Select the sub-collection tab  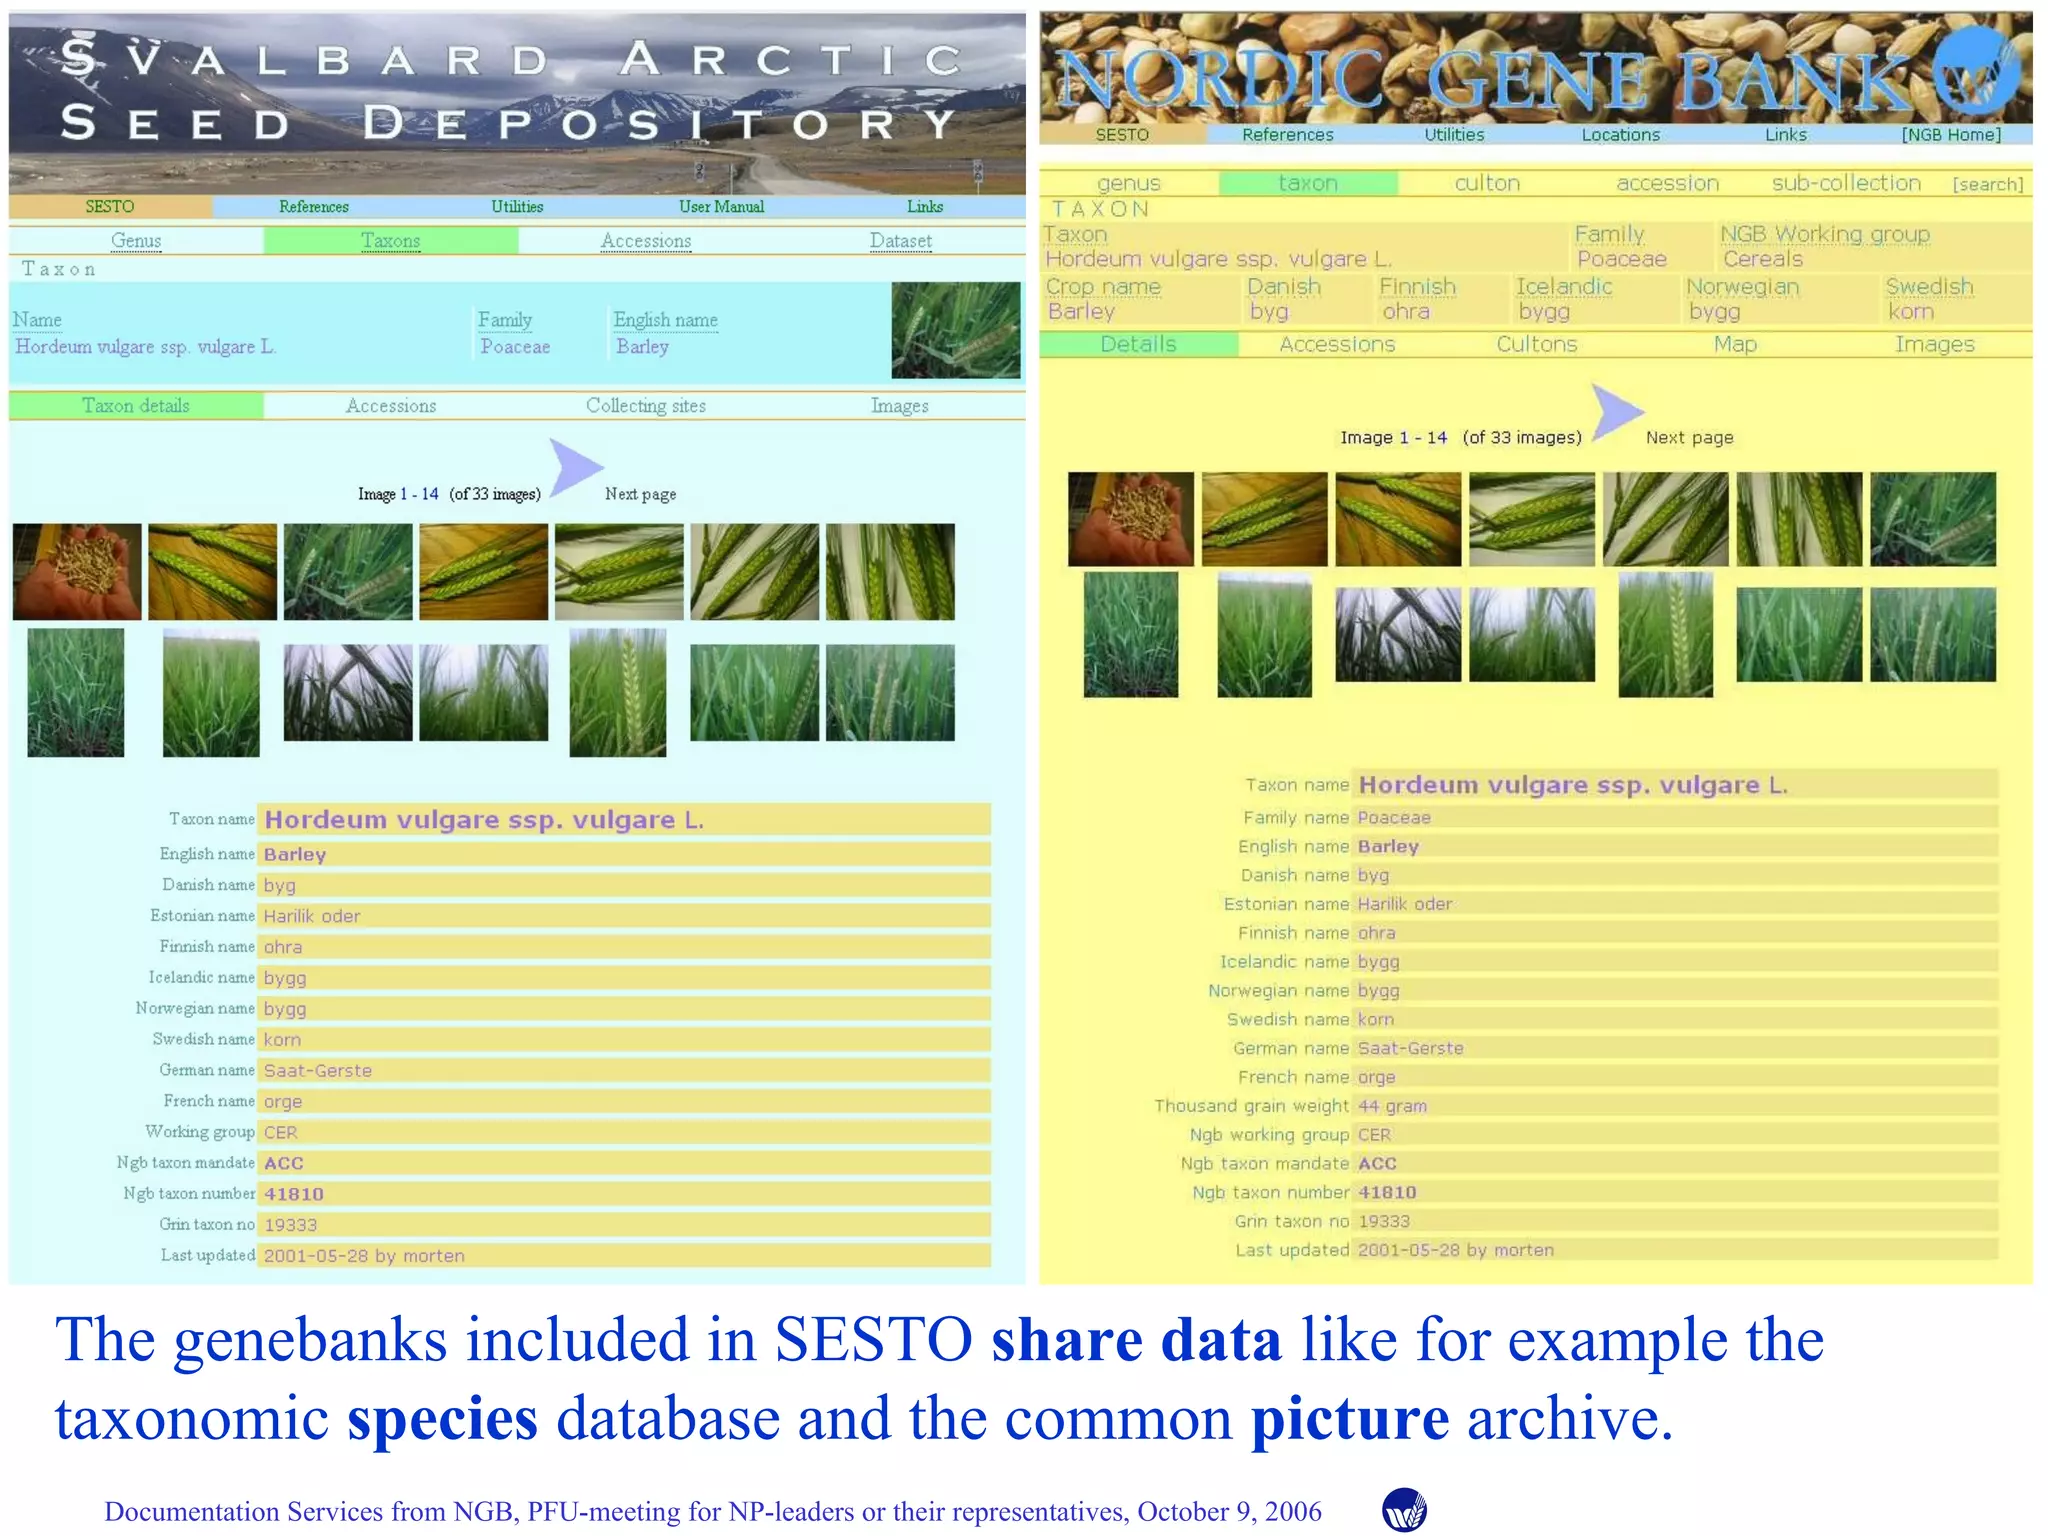pos(1846,183)
